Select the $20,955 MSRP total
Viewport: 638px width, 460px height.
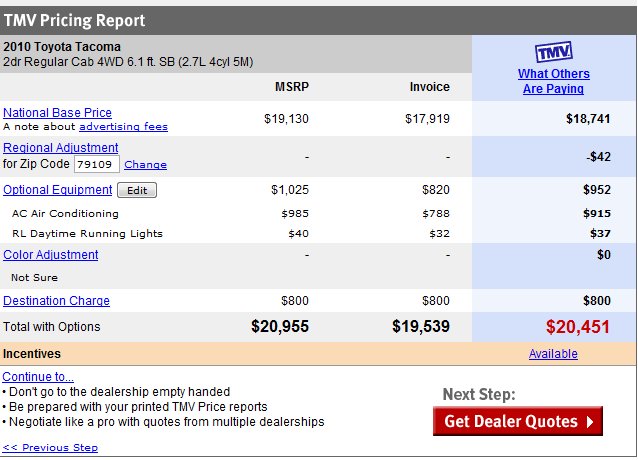(280, 327)
